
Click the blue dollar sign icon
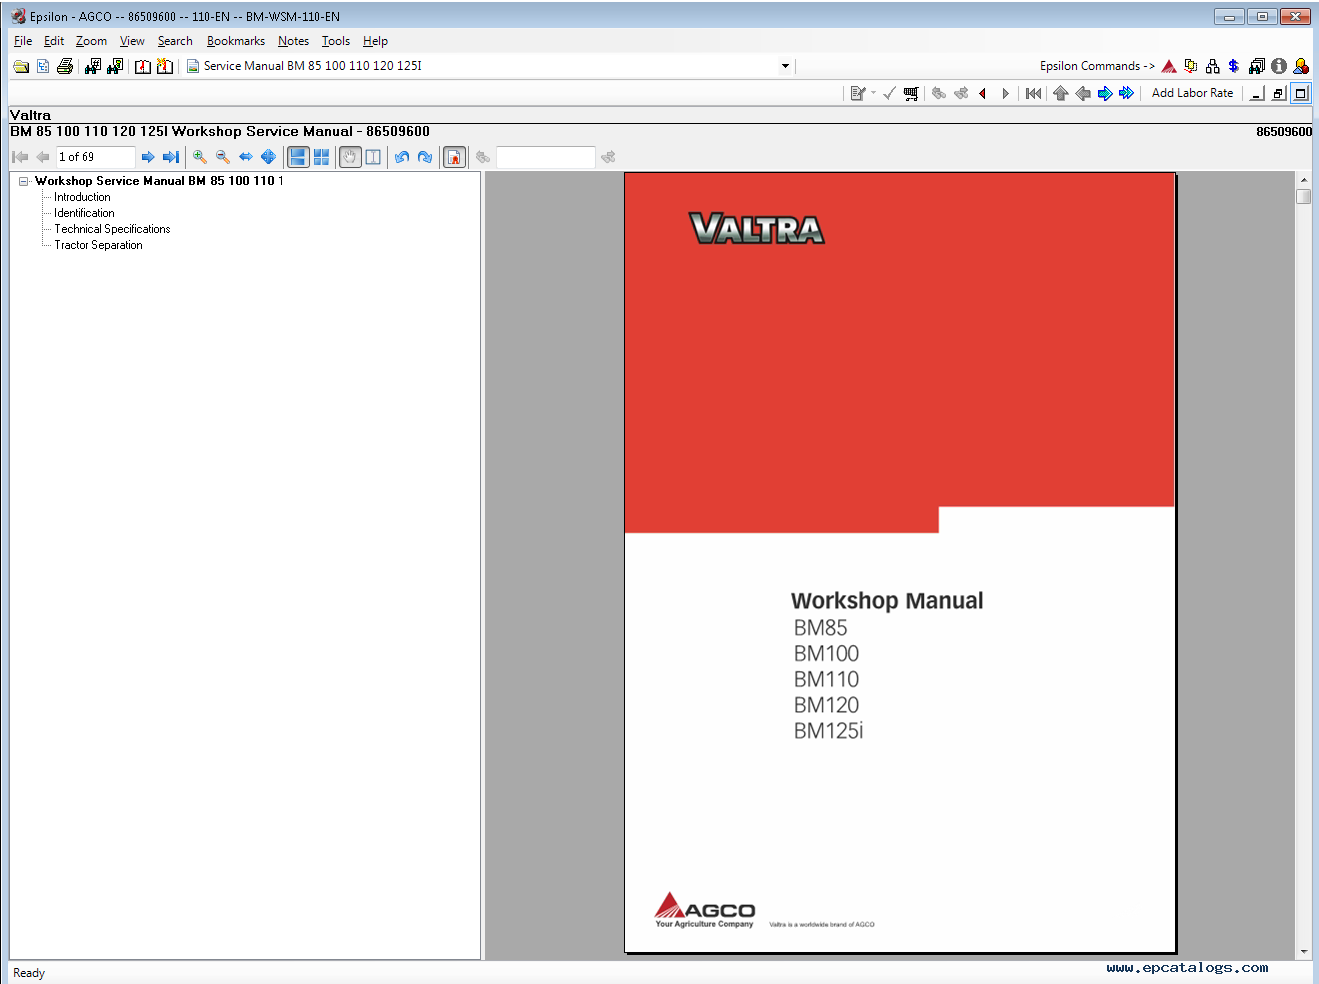(x=1234, y=66)
